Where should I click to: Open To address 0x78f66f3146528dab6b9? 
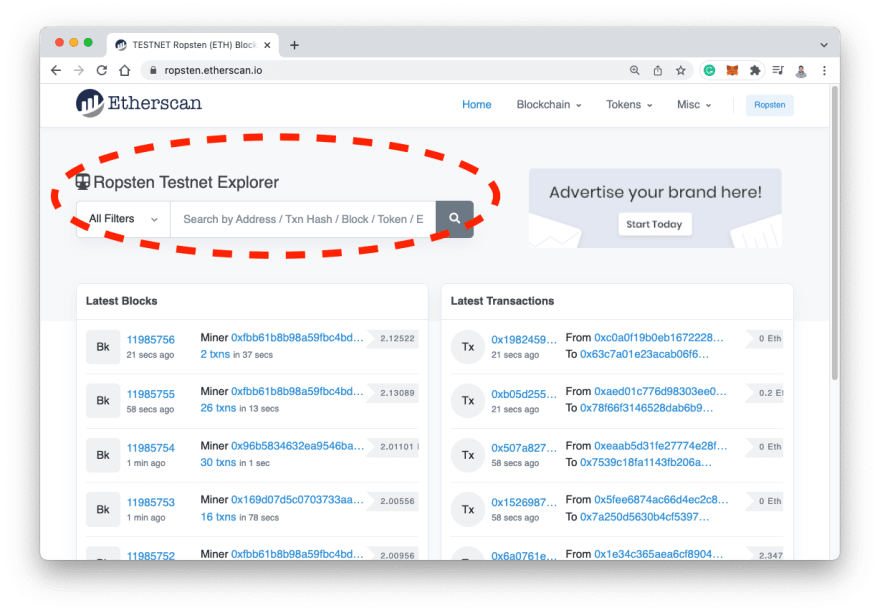647,408
